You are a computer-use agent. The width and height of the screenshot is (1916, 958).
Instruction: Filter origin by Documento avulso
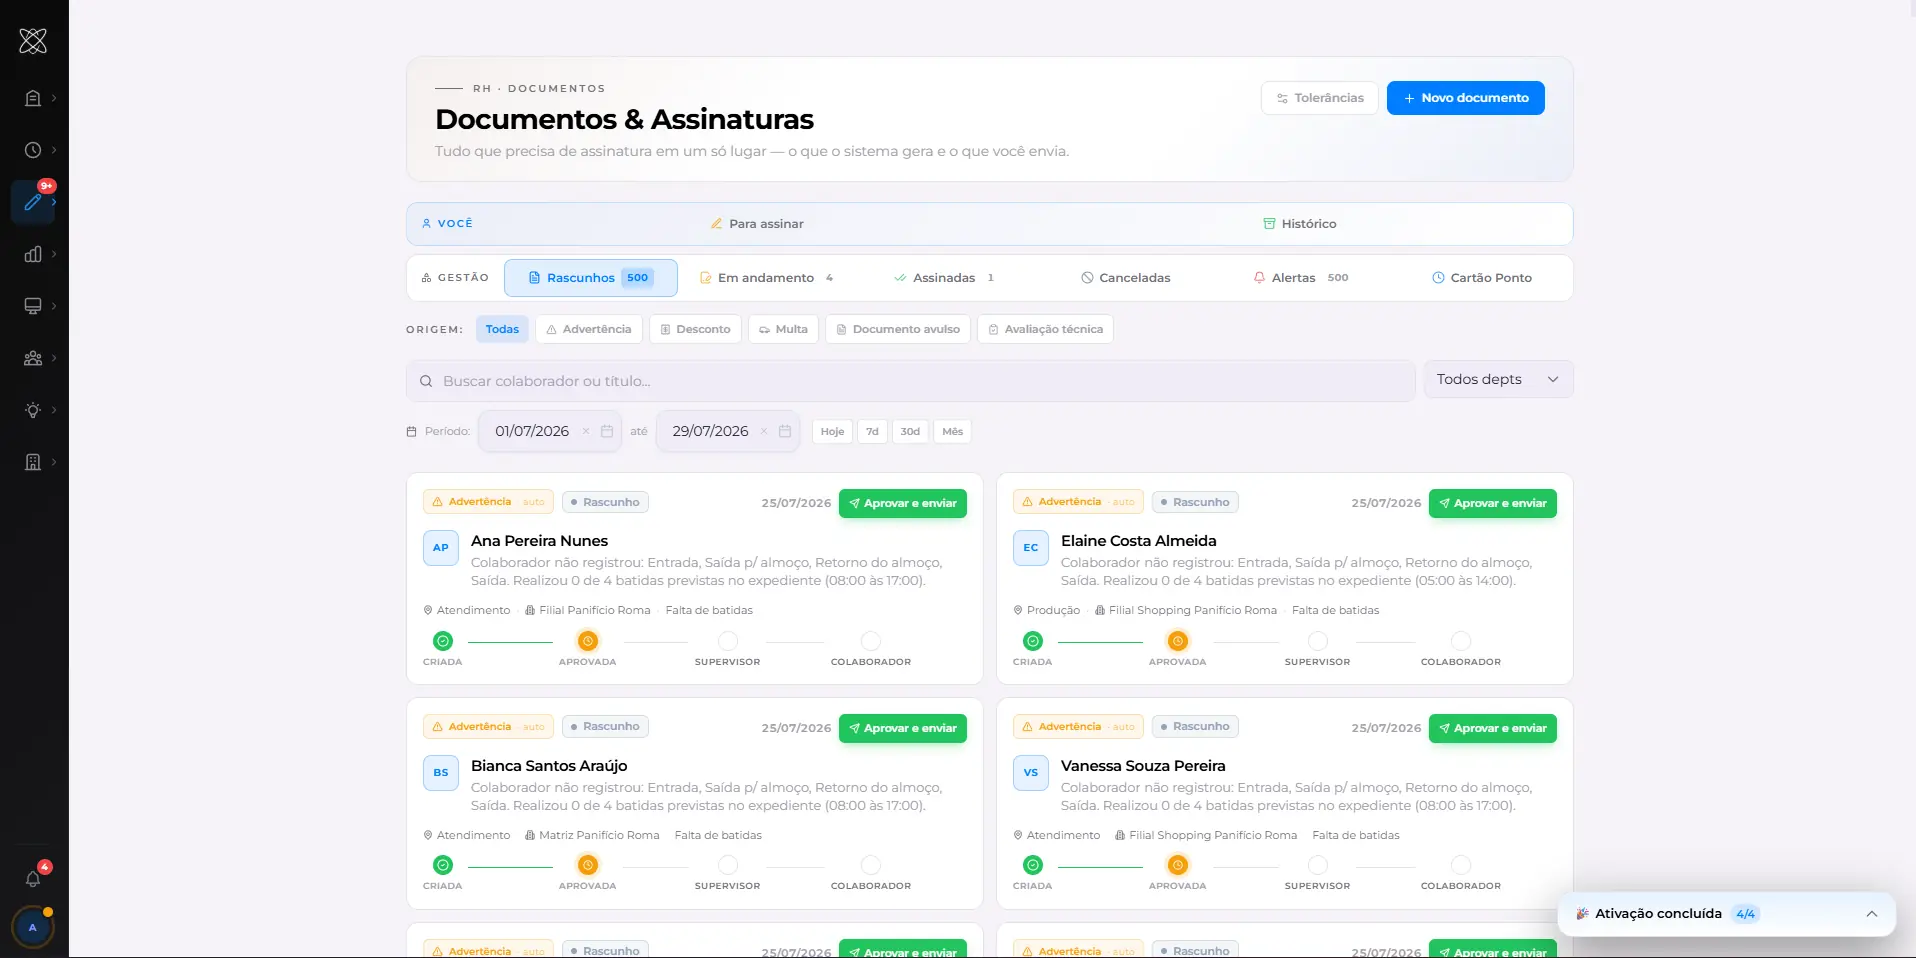[898, 329]
